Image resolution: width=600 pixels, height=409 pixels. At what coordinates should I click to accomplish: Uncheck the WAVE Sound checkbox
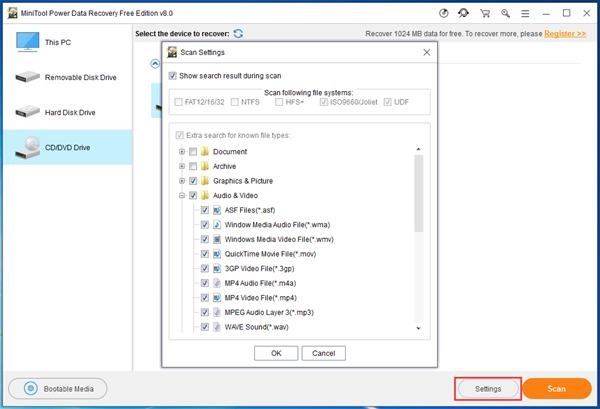[x=205, y=327]
